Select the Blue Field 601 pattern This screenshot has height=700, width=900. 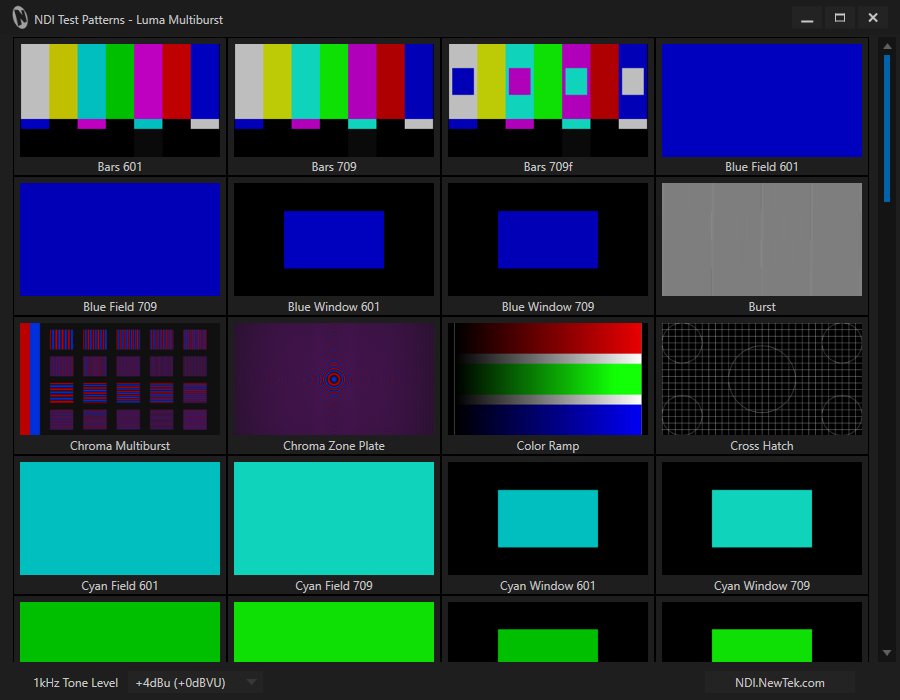(762, 100)
